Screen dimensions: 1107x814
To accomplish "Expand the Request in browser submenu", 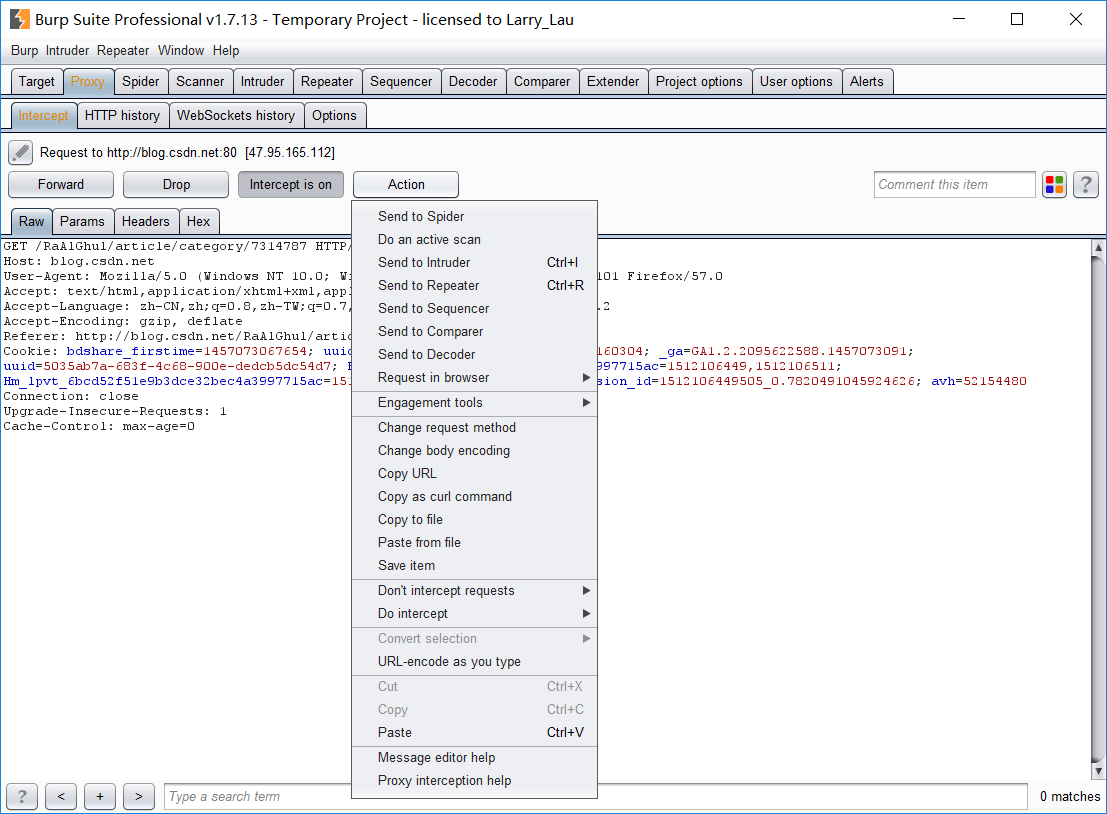I will pos(474,378).
